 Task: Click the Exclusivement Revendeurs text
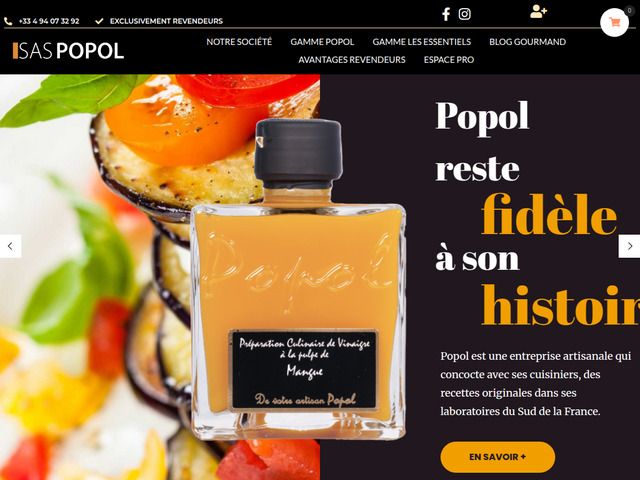coord(166,21)
